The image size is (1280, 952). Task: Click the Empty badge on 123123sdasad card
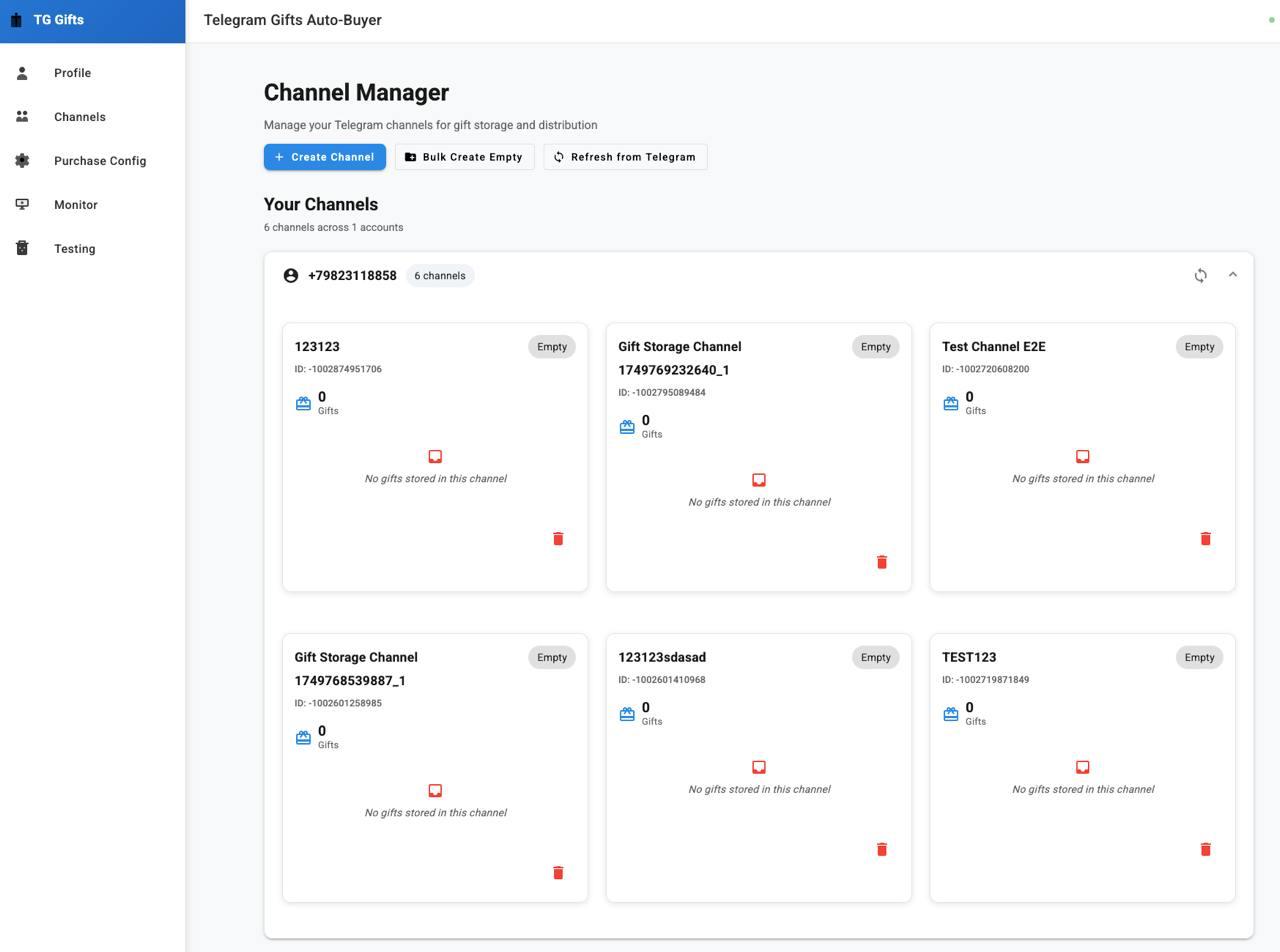[876, 657]
